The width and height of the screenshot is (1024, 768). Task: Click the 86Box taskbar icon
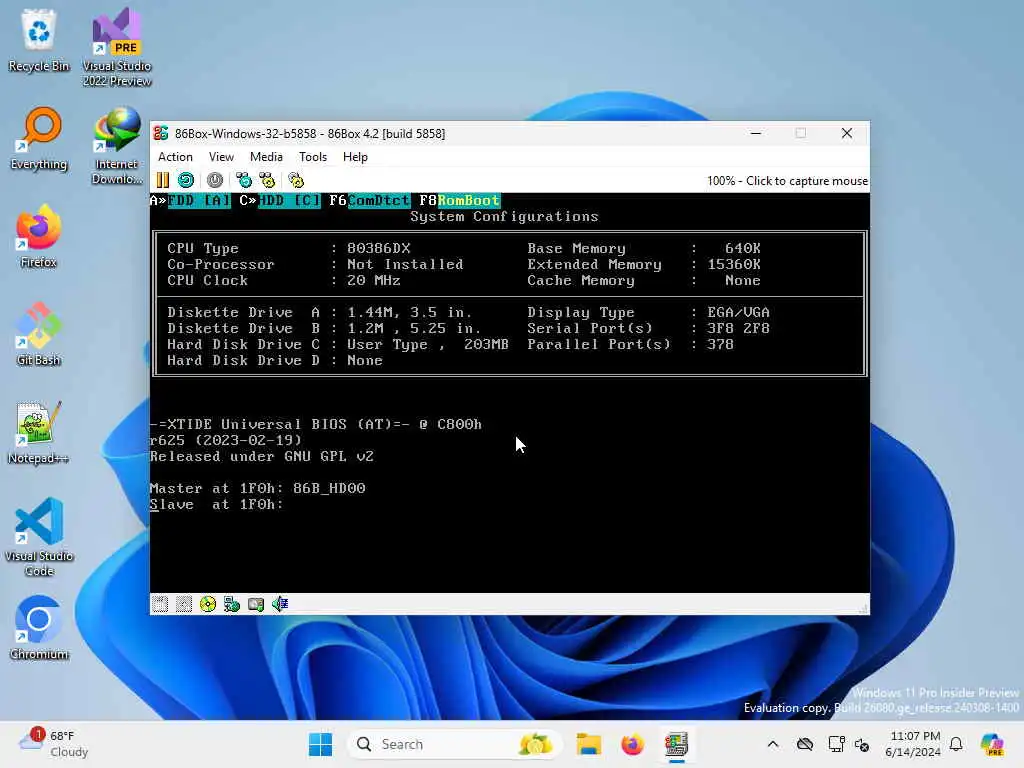point(677,744)
